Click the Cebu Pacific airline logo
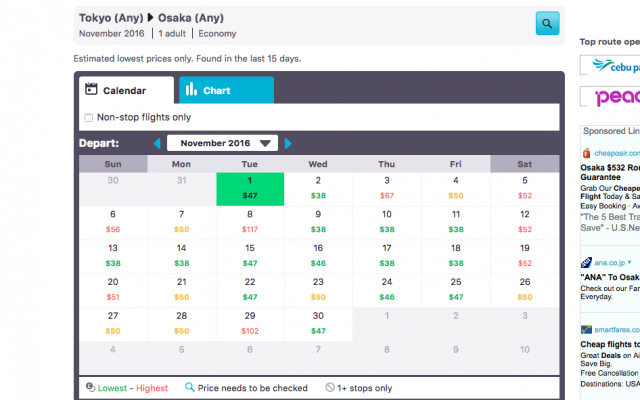The image size is (640, 400). pos(612,66)
